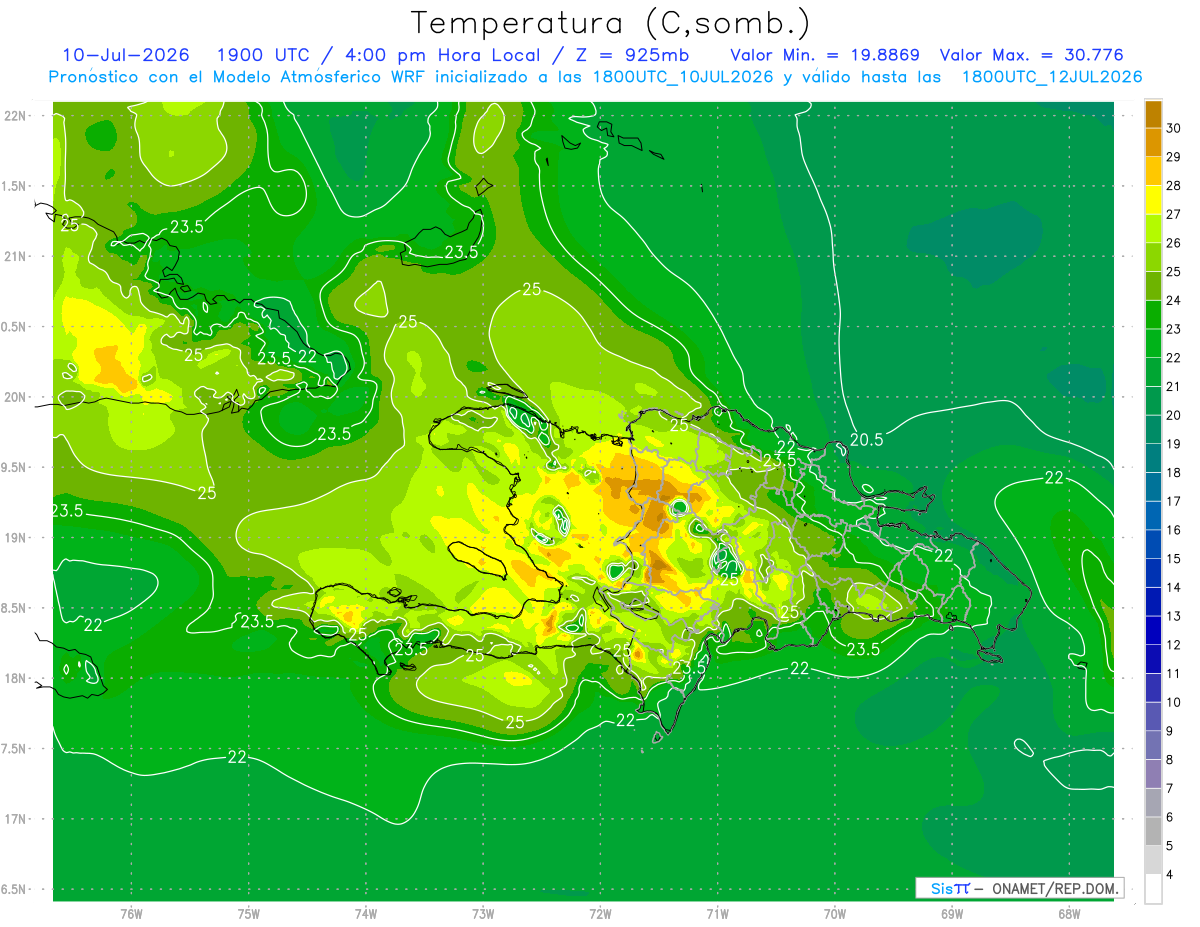Click the legend scale number "10"
Screen dimensions: 1200x927
pos(1173,702)
